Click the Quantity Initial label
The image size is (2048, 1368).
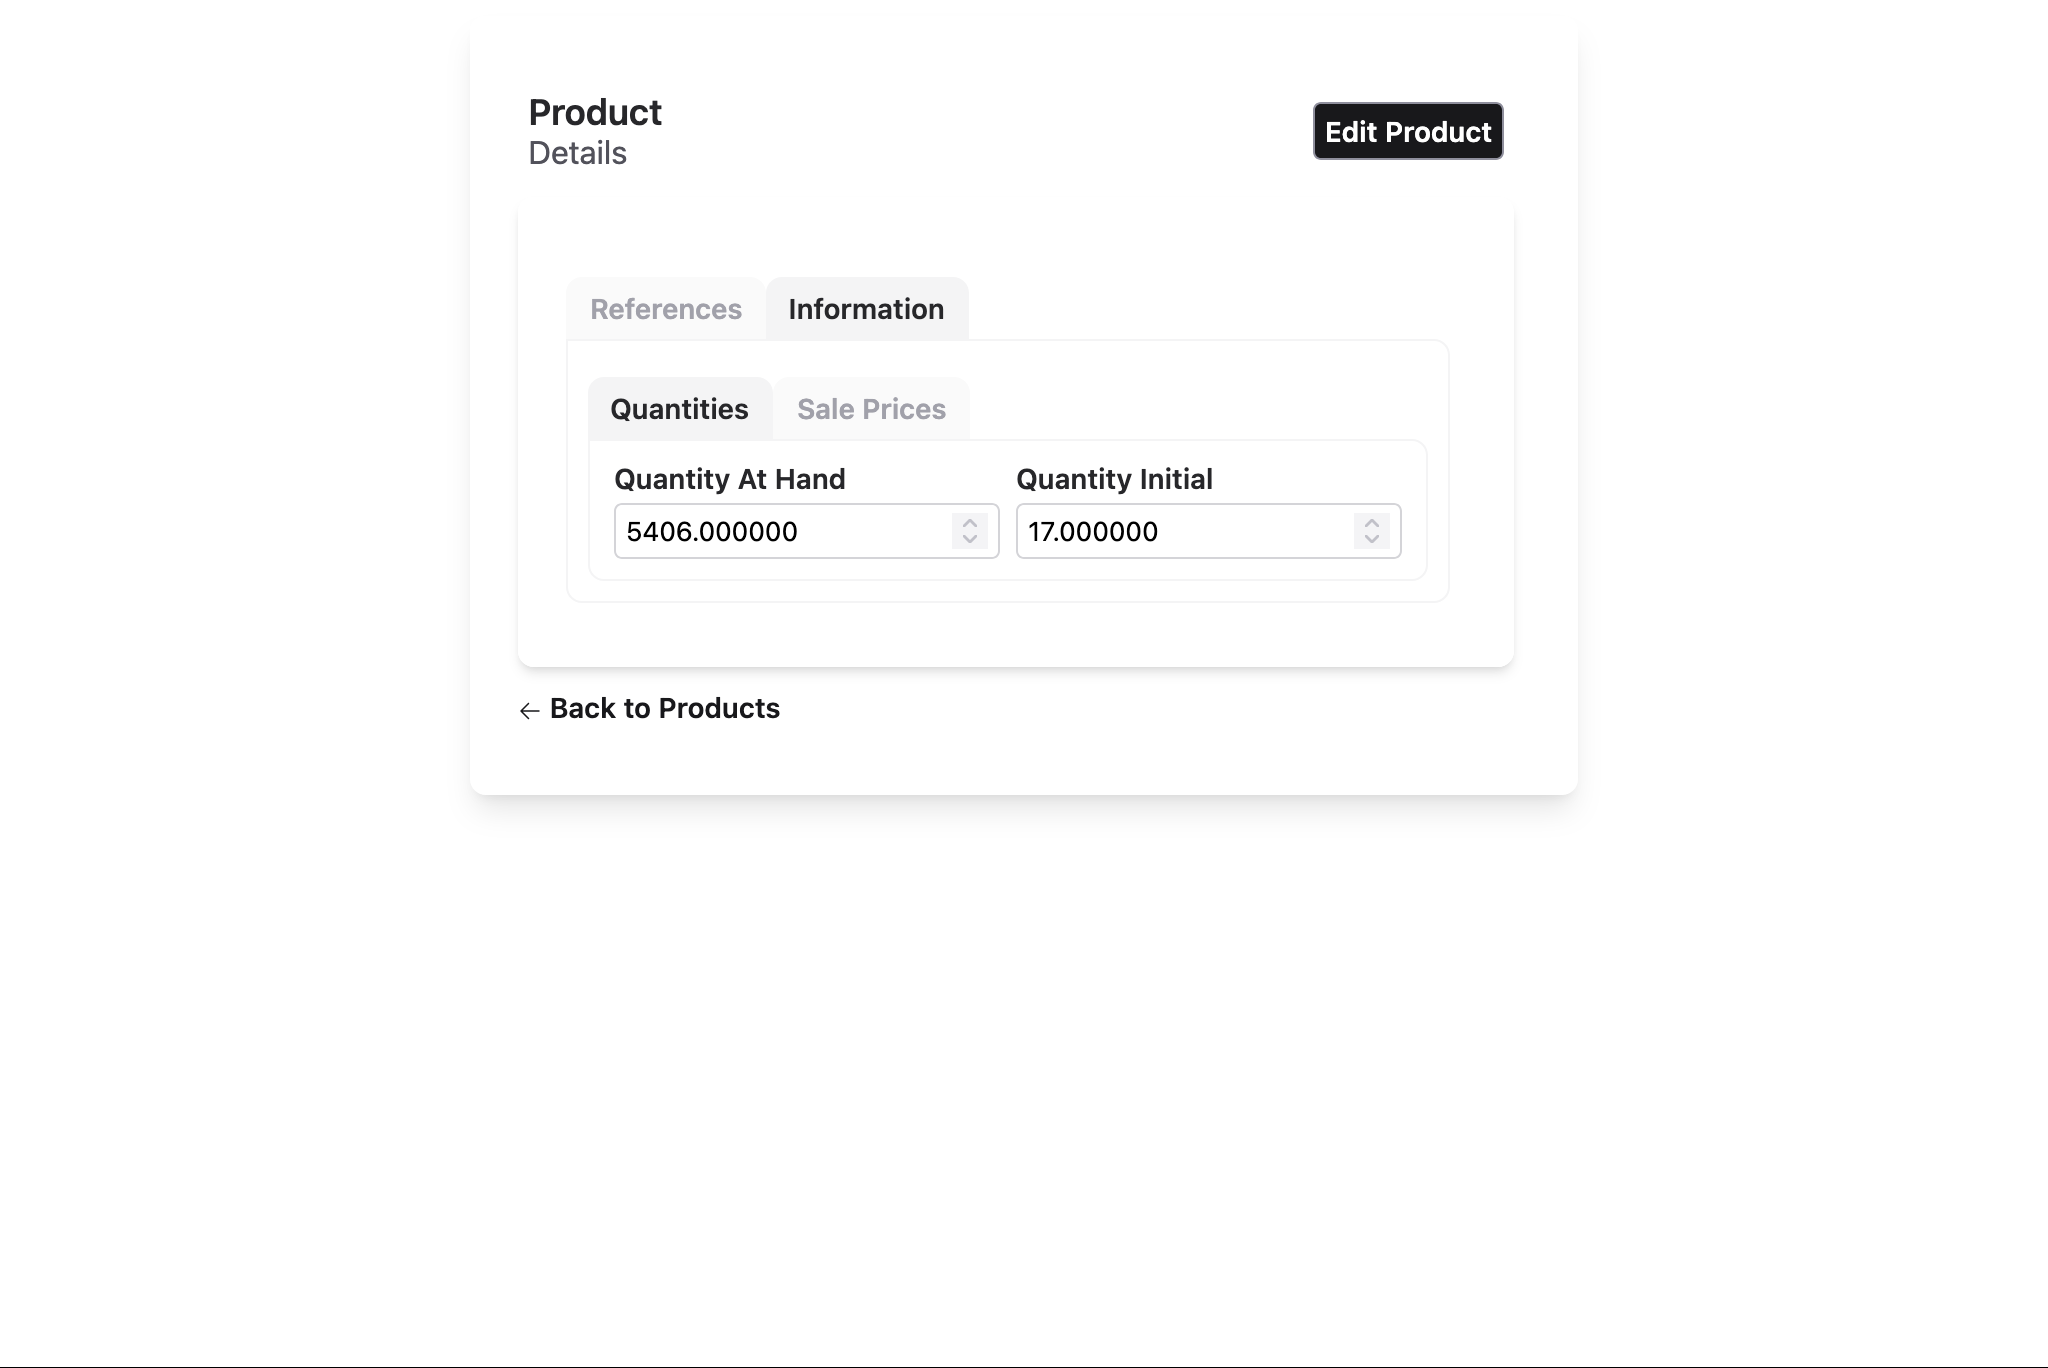coord(1114,479)
